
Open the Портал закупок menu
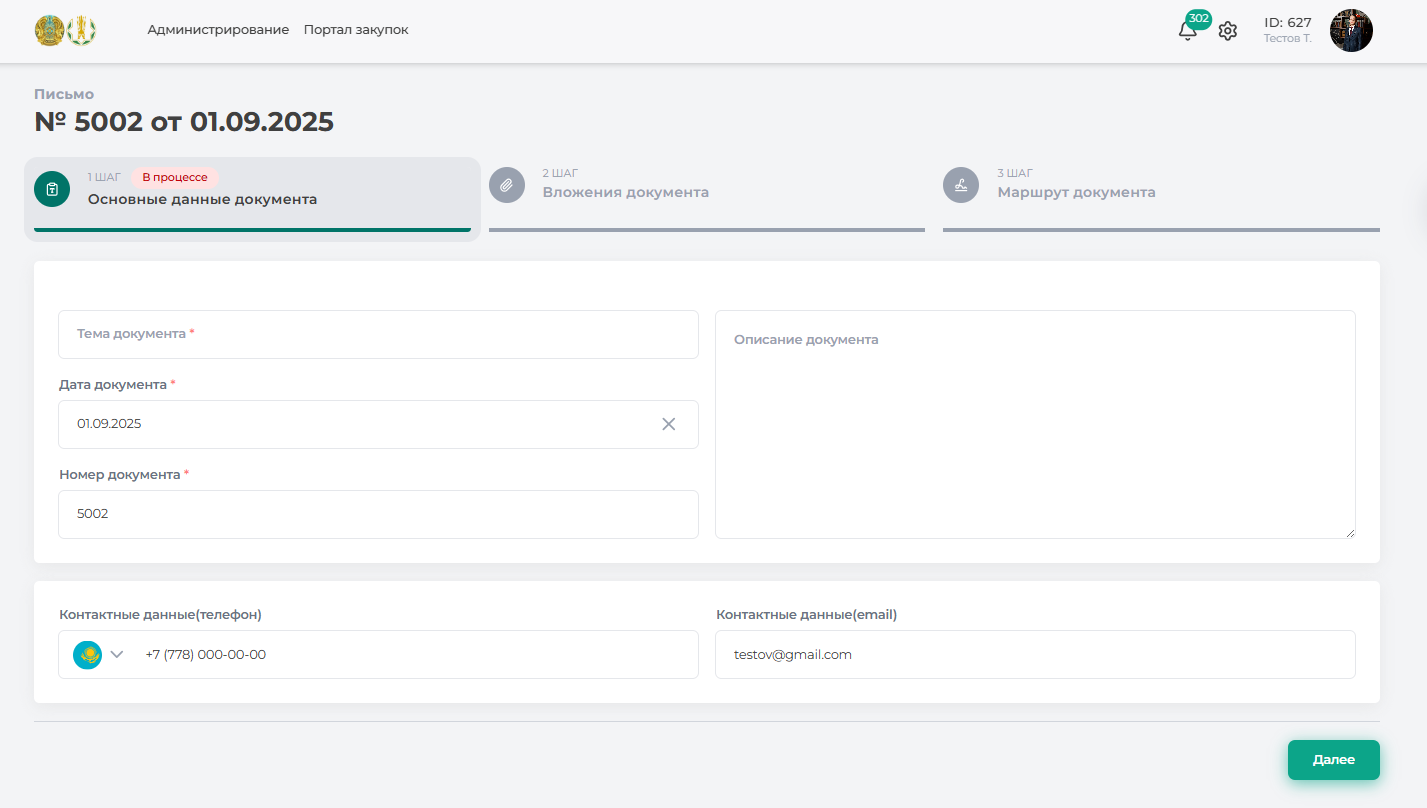(x=356, y=30)
